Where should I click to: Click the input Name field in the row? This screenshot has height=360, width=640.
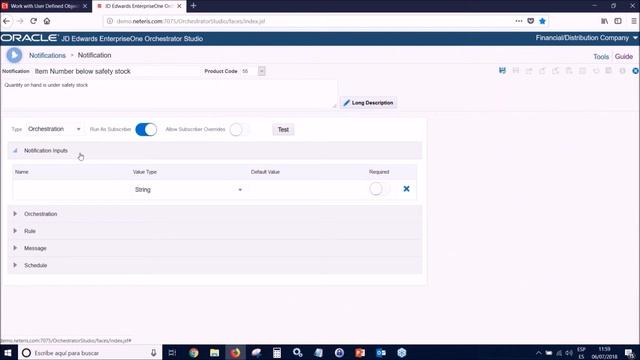[x=72, y=189]
